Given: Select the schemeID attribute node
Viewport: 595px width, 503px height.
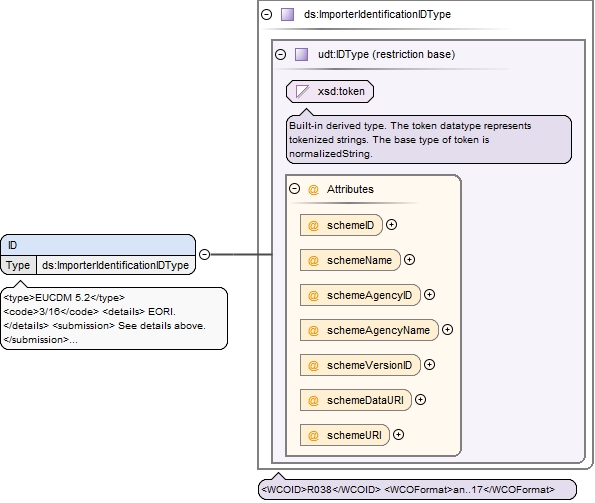Looking at the screenshot, I should click(x=341, y=225).
